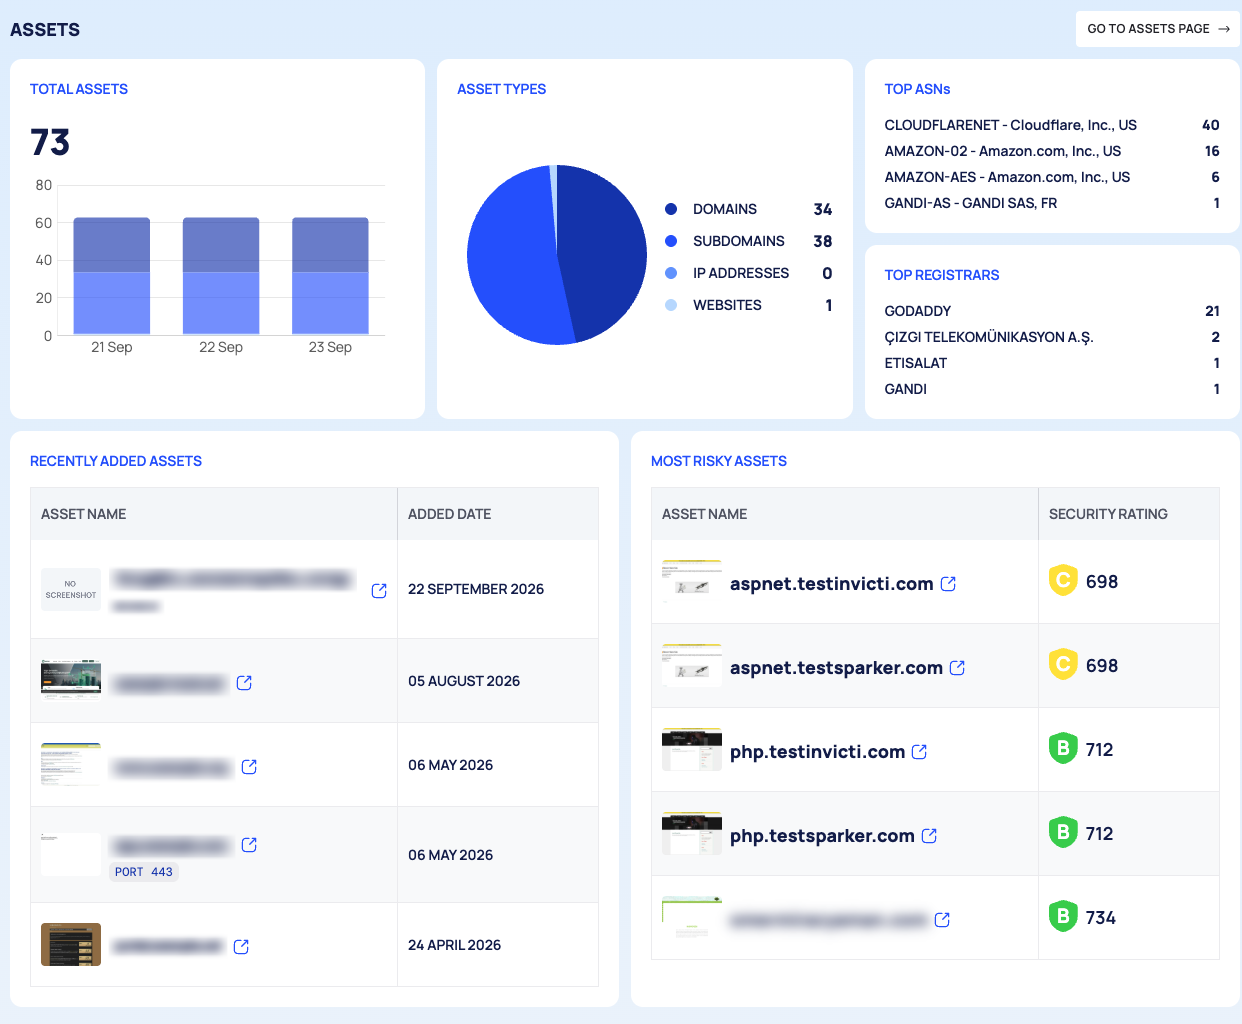Select the Websites legend color dot
Viewport: 1242px width, 1024px height.
pos(671,305)
